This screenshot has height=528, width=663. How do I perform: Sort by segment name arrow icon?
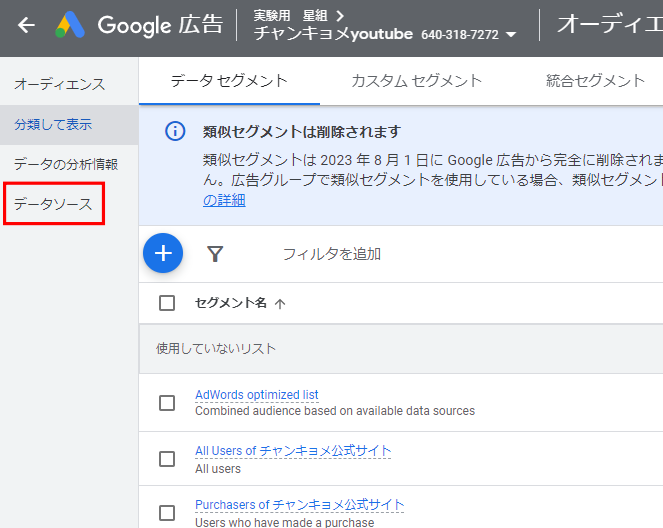(280, 304)
